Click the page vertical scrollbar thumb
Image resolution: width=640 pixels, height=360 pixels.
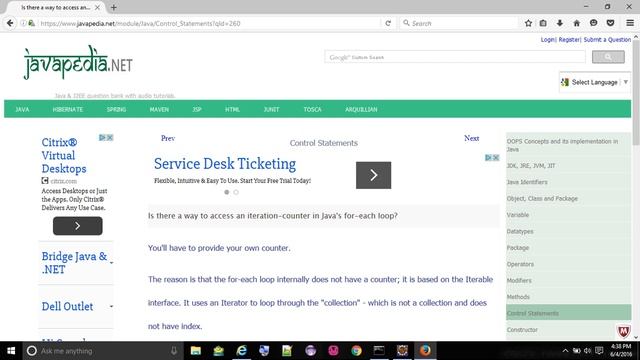[636, 92]
